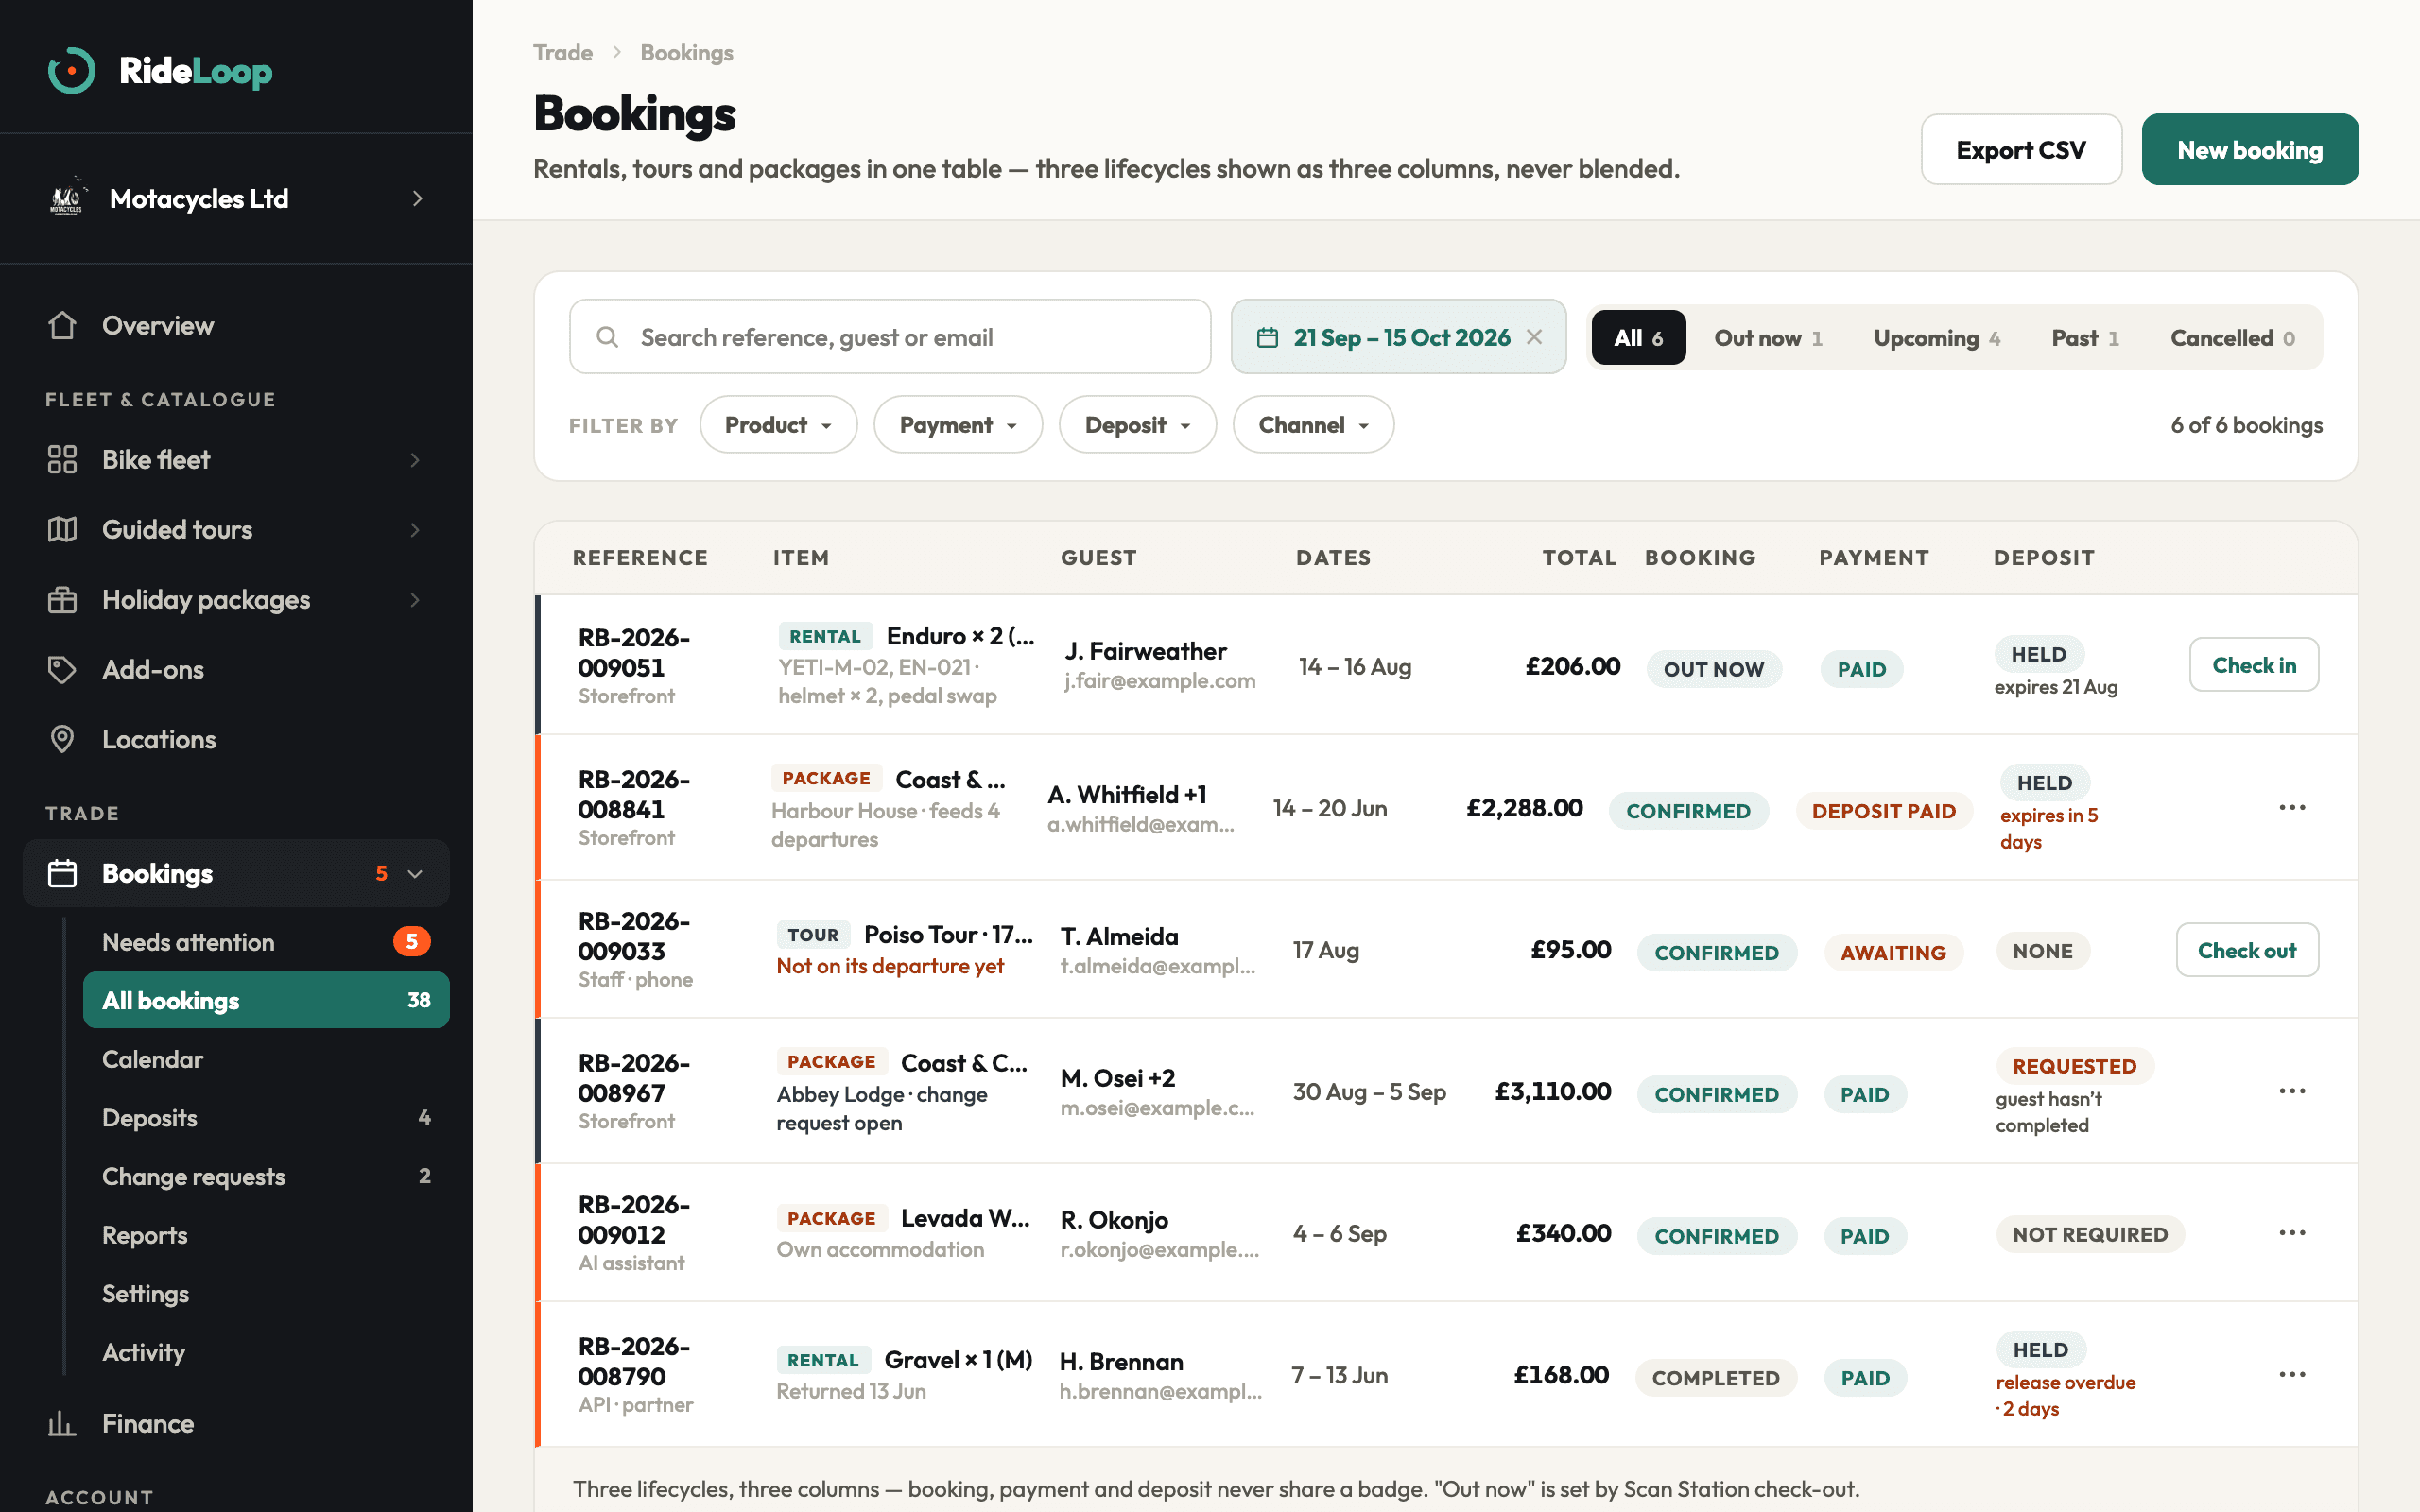Screen dimensions: 2420x1512
Task: Open the more options menu for RB-2026-008967
Action: (x=2292, y=1090)
